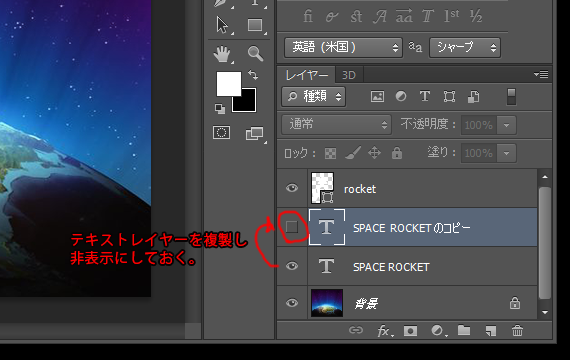Enable discretionary ligatures (st) icon
This screenshot has height=360, width=570.
coord(356,17)
